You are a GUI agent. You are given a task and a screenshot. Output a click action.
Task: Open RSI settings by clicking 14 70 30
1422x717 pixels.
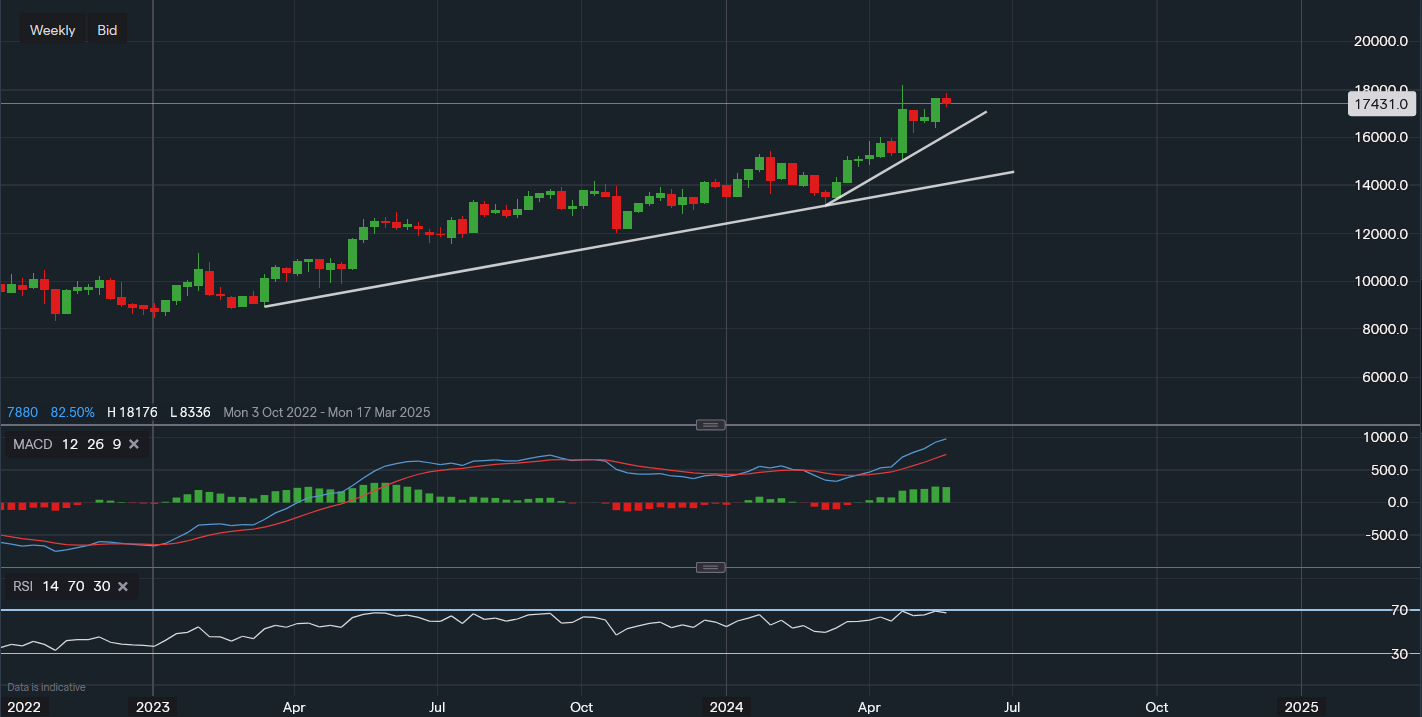coord(76,586)
